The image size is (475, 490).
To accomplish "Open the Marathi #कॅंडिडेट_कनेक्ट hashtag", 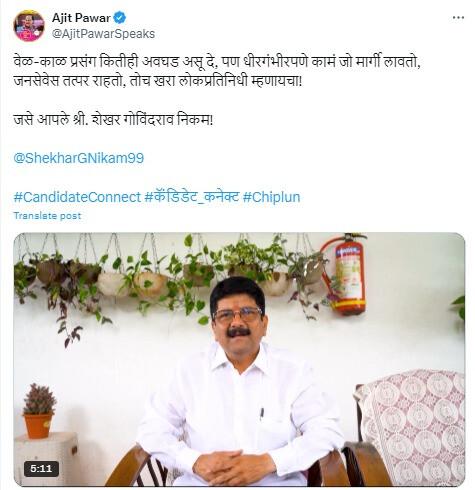I will point(192,197).
